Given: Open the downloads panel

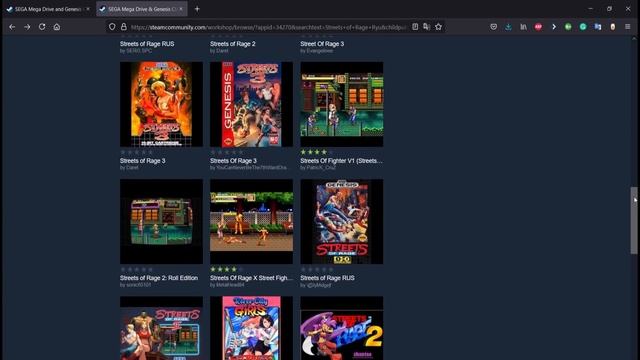Looking at the screenshot, I should 508,27.
